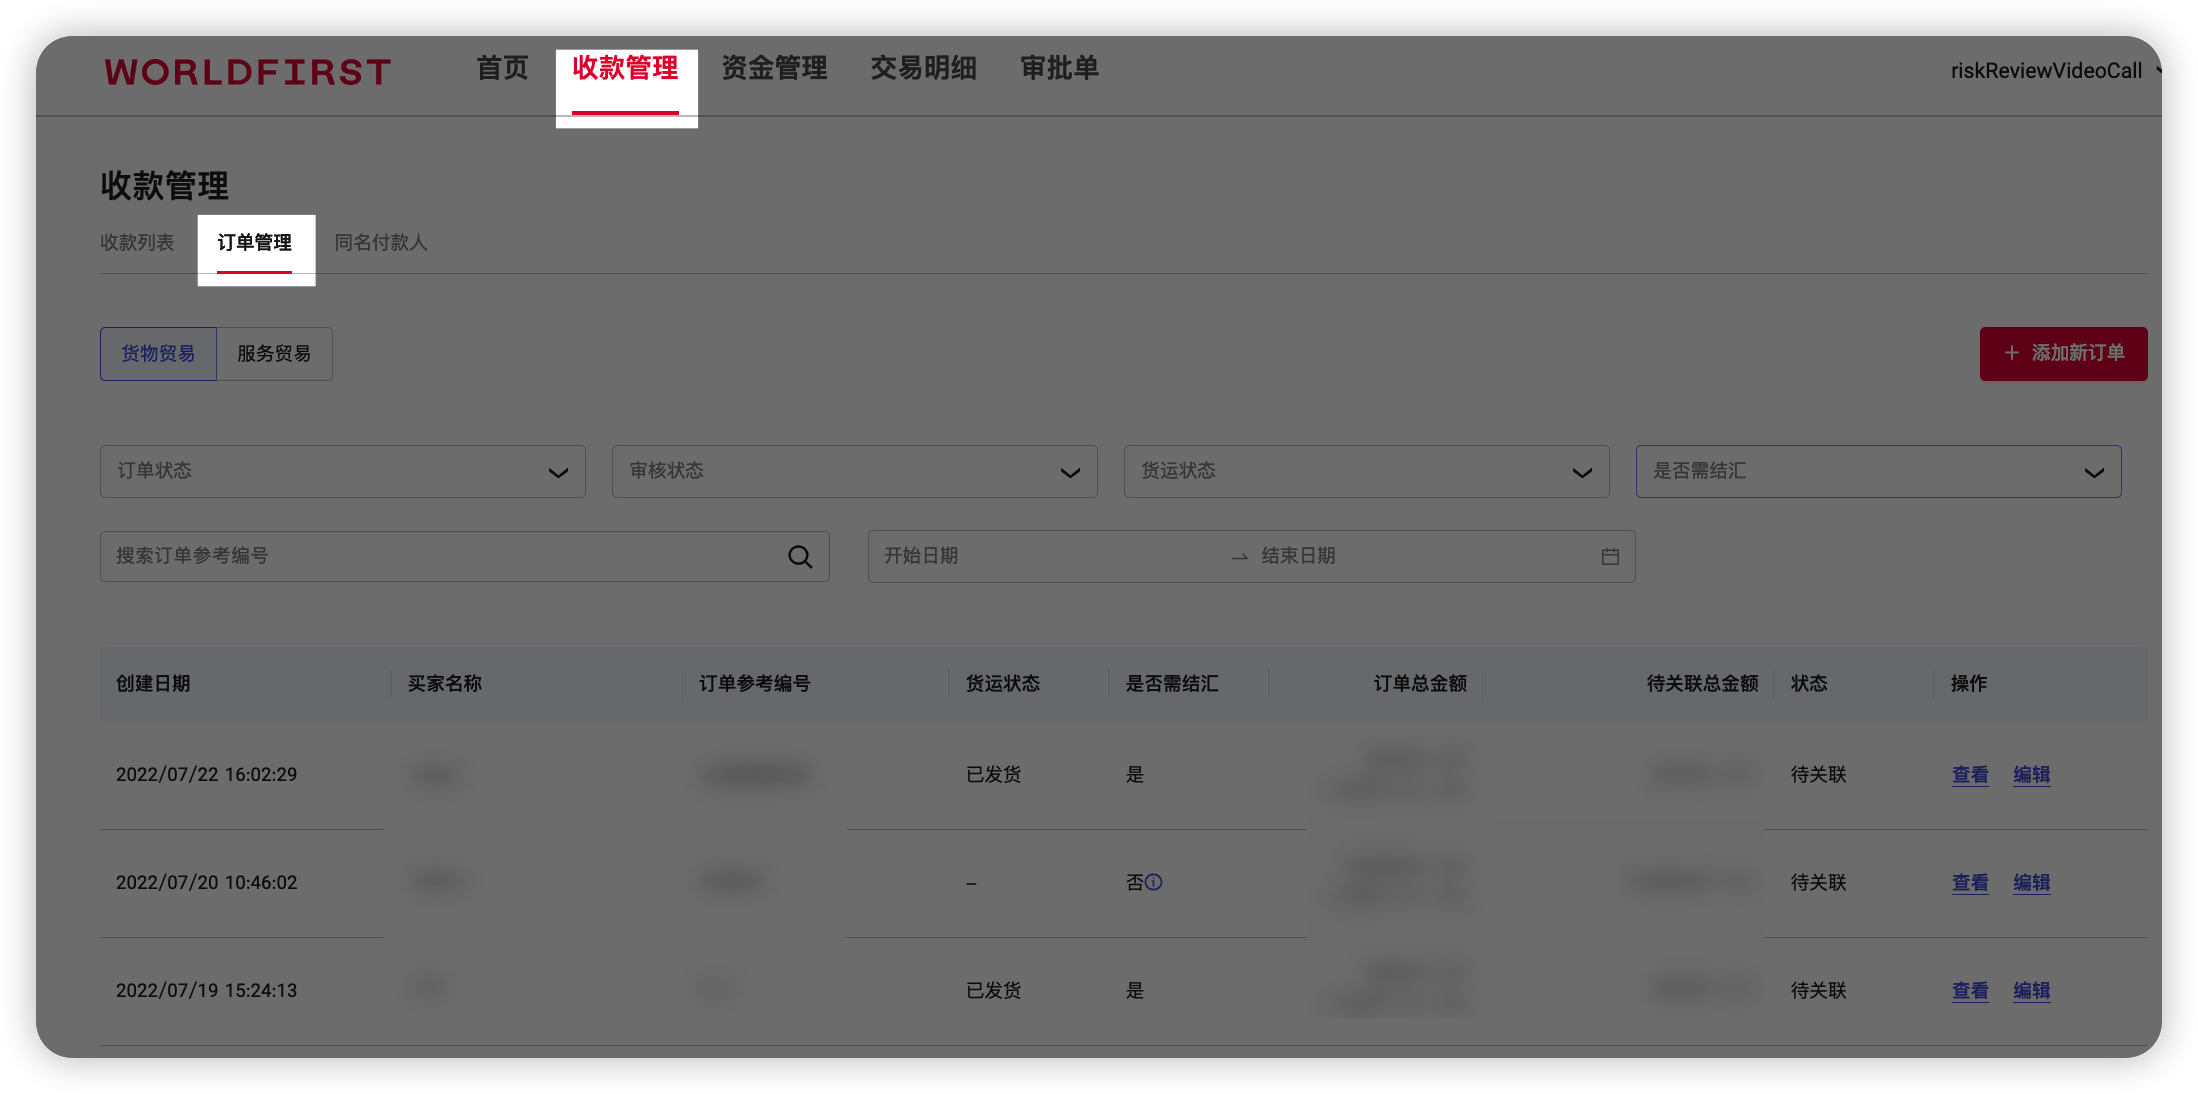Image resolution: width=2198 pixels, height=1094 pixels.
Task: Click the WorldFirst logo
Action: point(247,72)
